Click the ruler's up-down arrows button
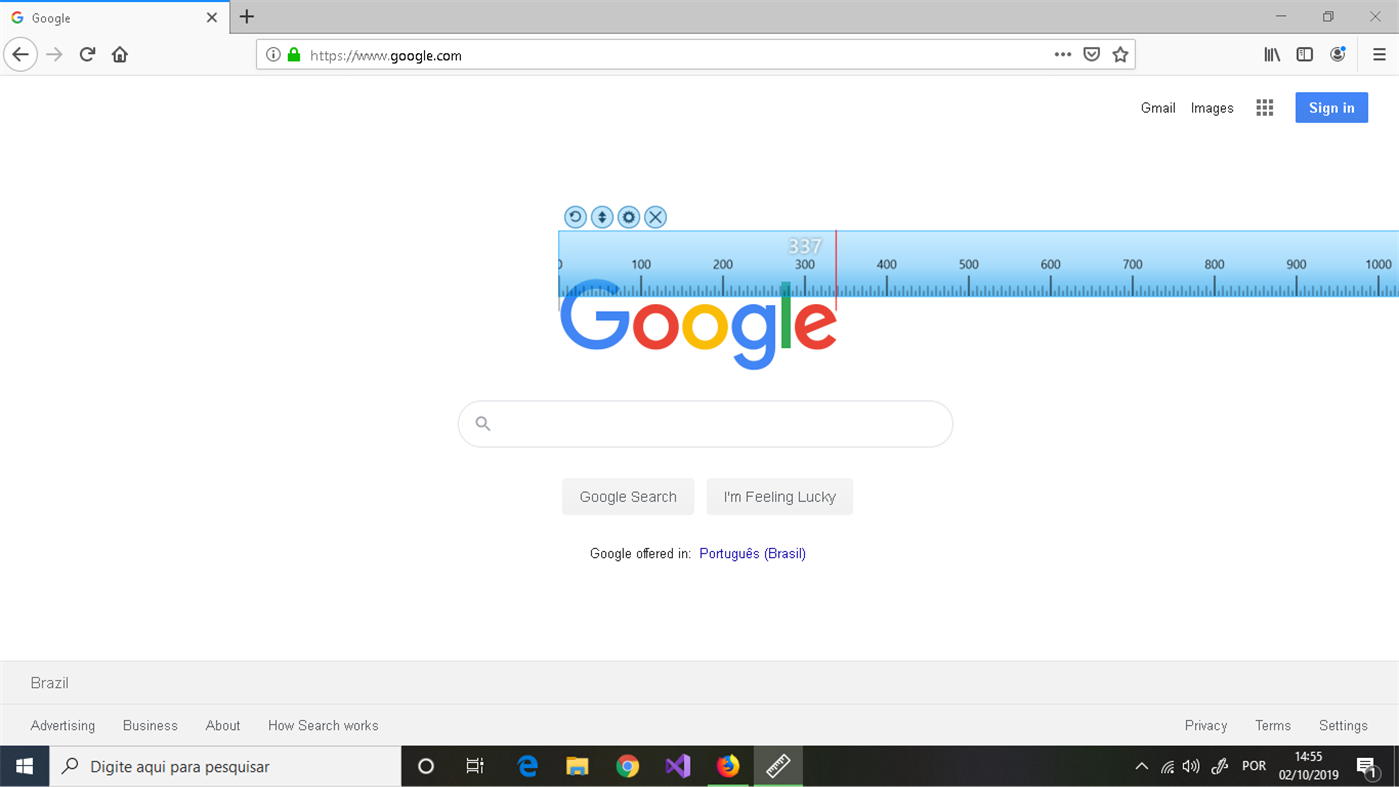The image size is (1399, 787). 602,217
